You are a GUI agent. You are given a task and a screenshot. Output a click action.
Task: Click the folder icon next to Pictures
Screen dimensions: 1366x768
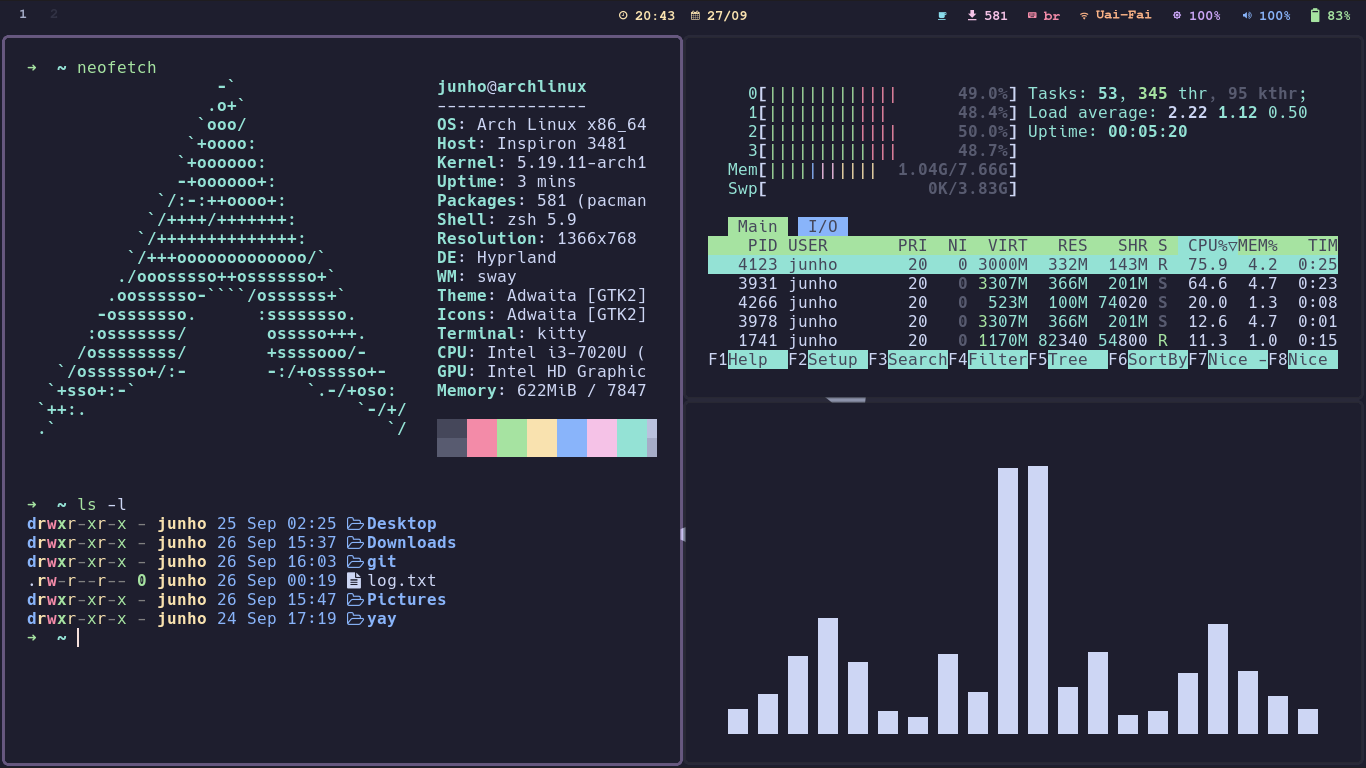click(x=355, y=600)
